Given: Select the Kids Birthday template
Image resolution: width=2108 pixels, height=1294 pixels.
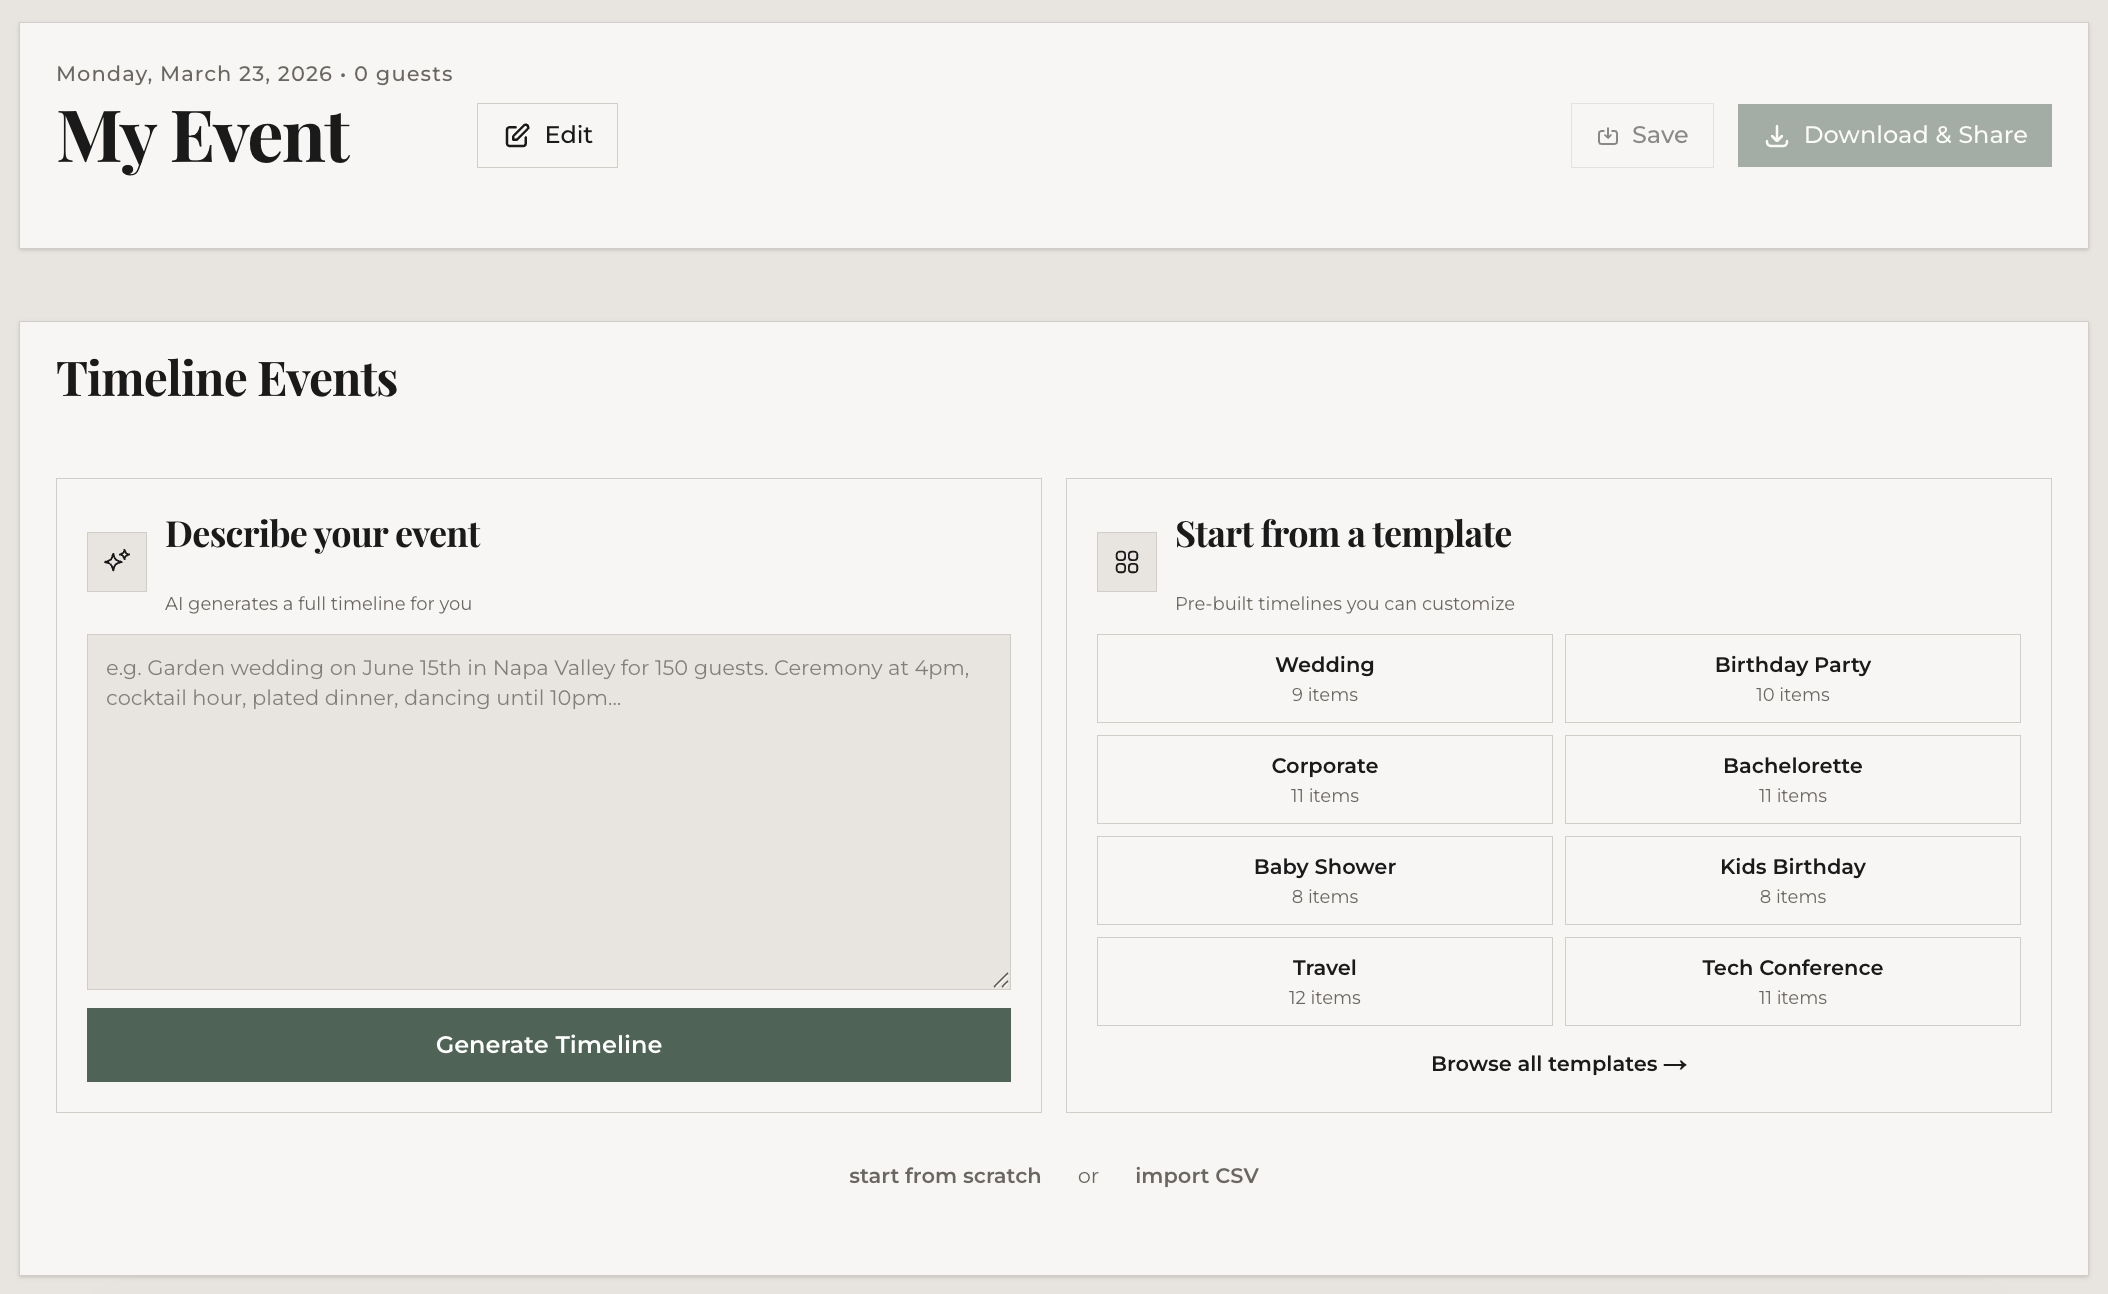Looking at the screenshot, I should click(1792, 880).
